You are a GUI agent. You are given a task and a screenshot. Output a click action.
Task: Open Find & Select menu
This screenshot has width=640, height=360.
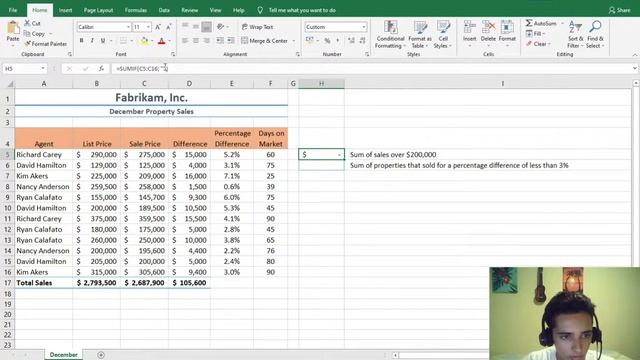(595, 34)
